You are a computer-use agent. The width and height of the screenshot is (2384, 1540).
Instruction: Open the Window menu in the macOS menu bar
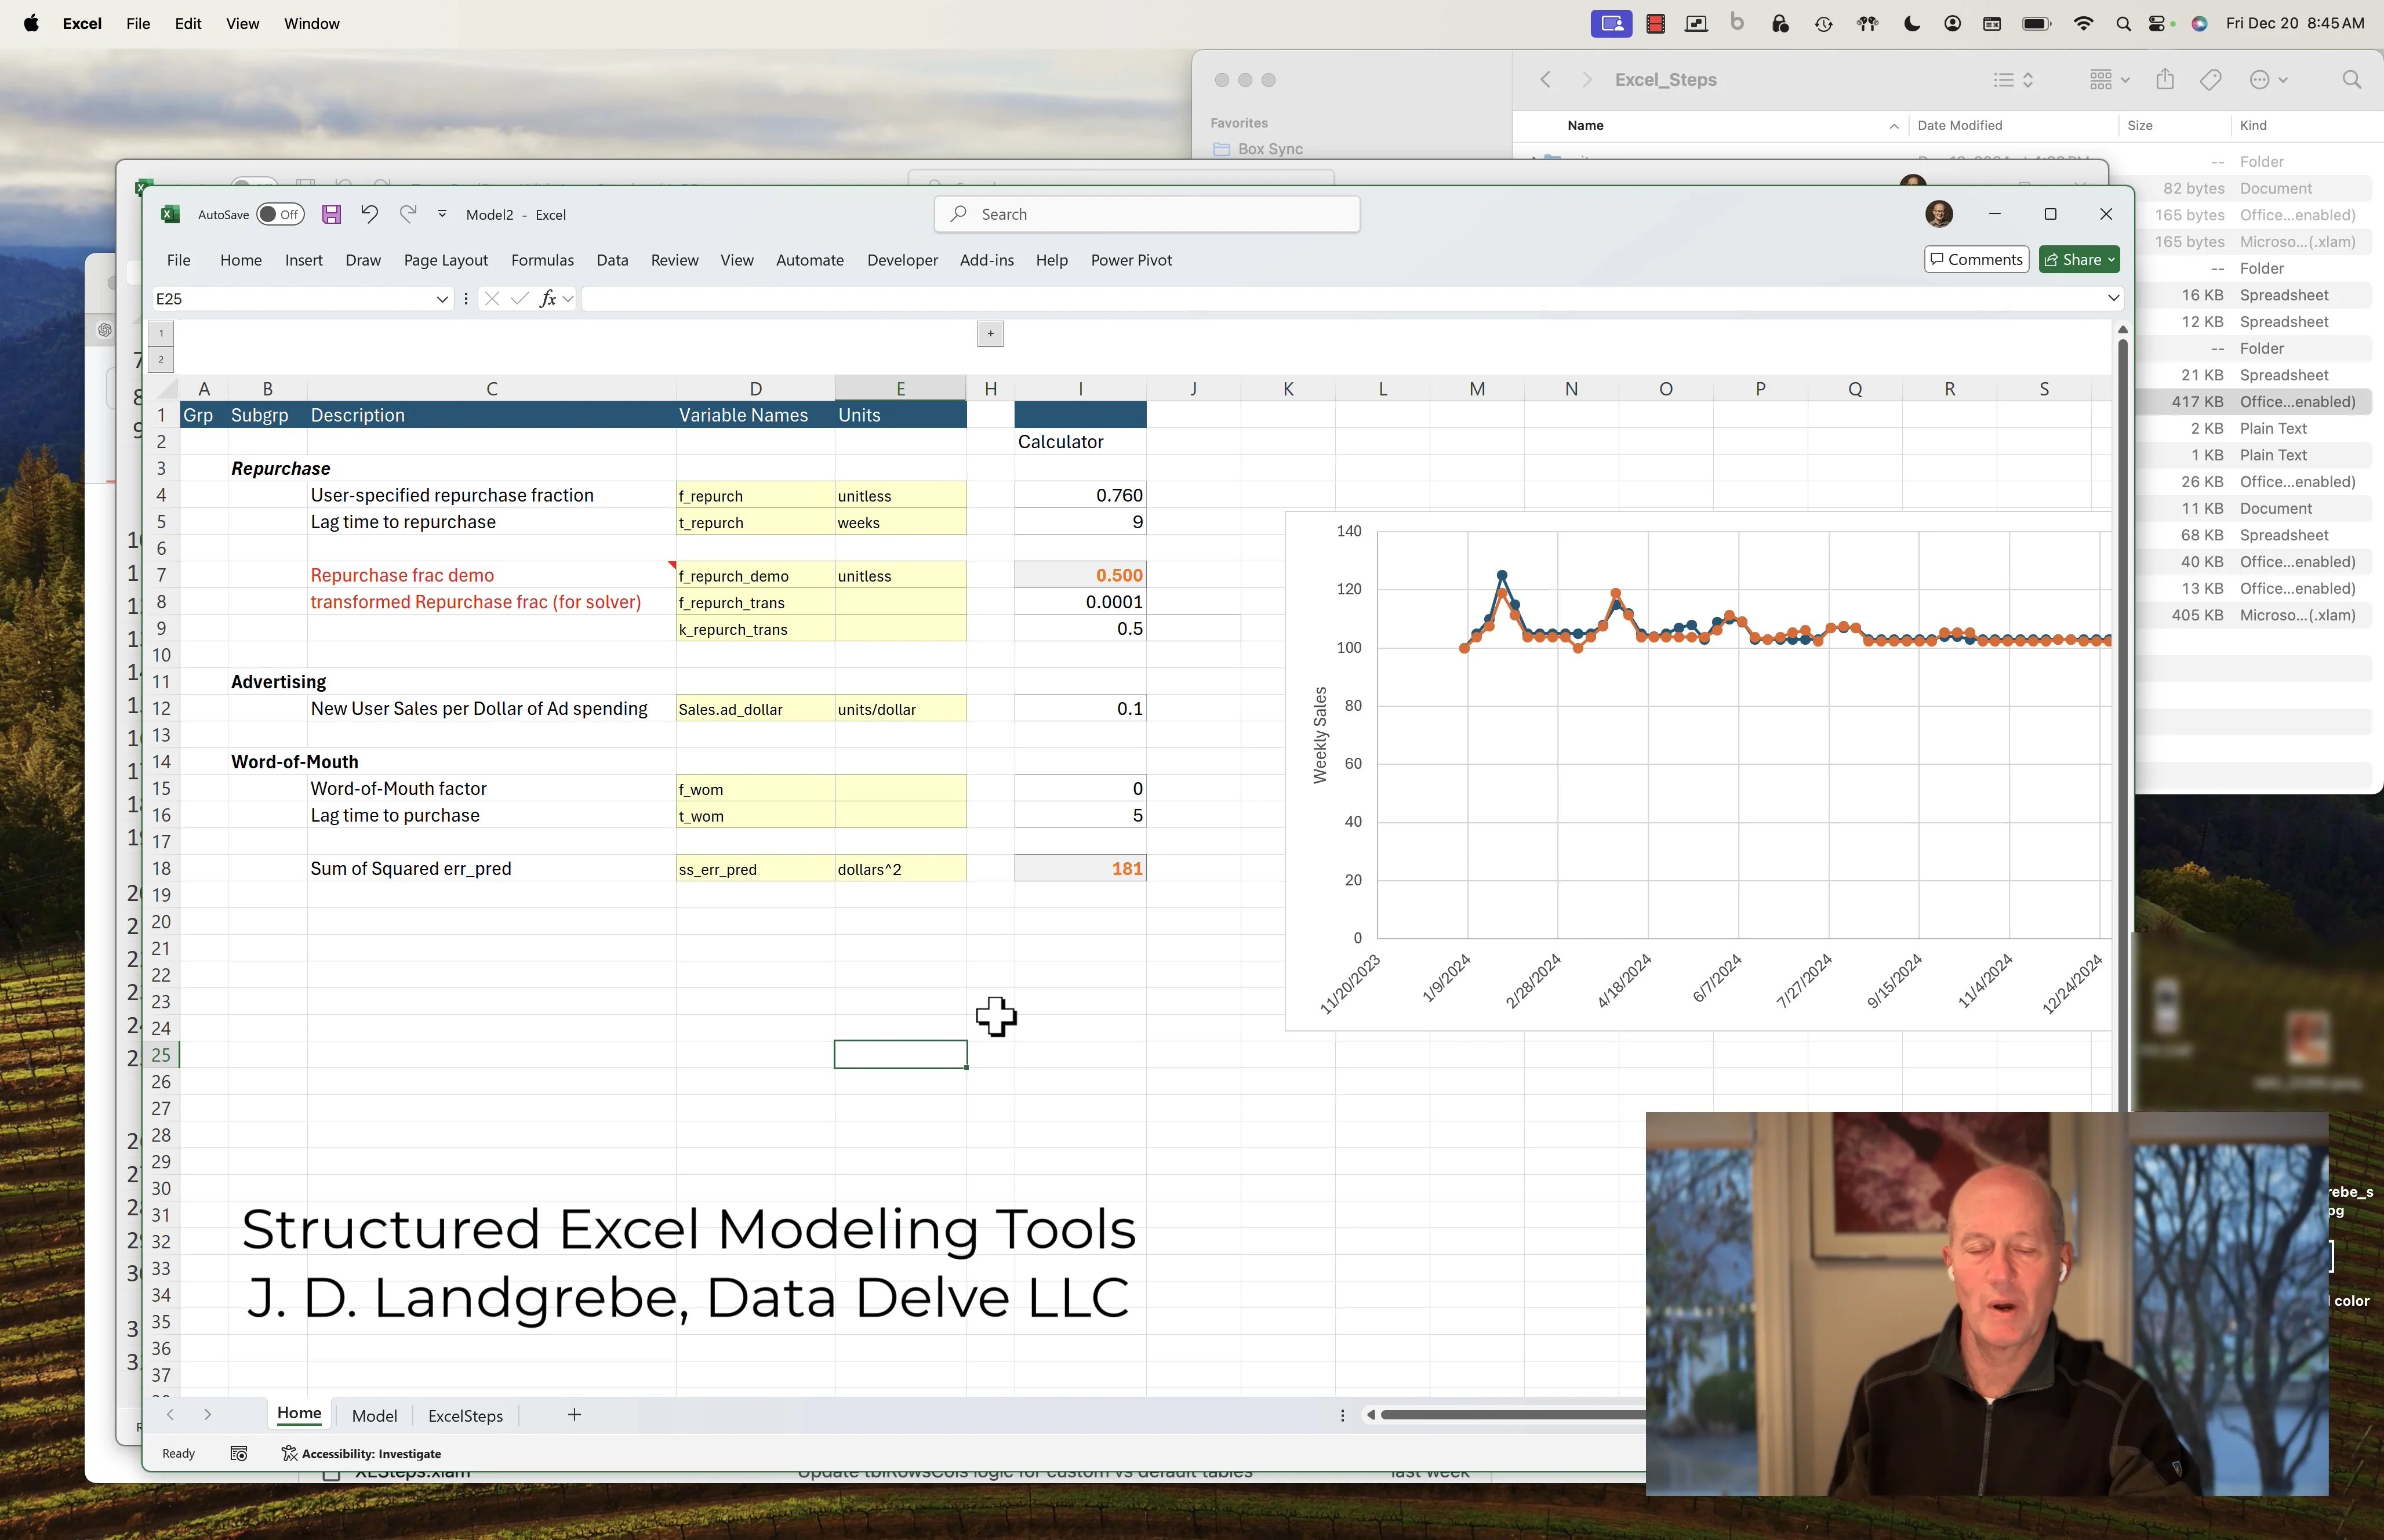(311, 23)
